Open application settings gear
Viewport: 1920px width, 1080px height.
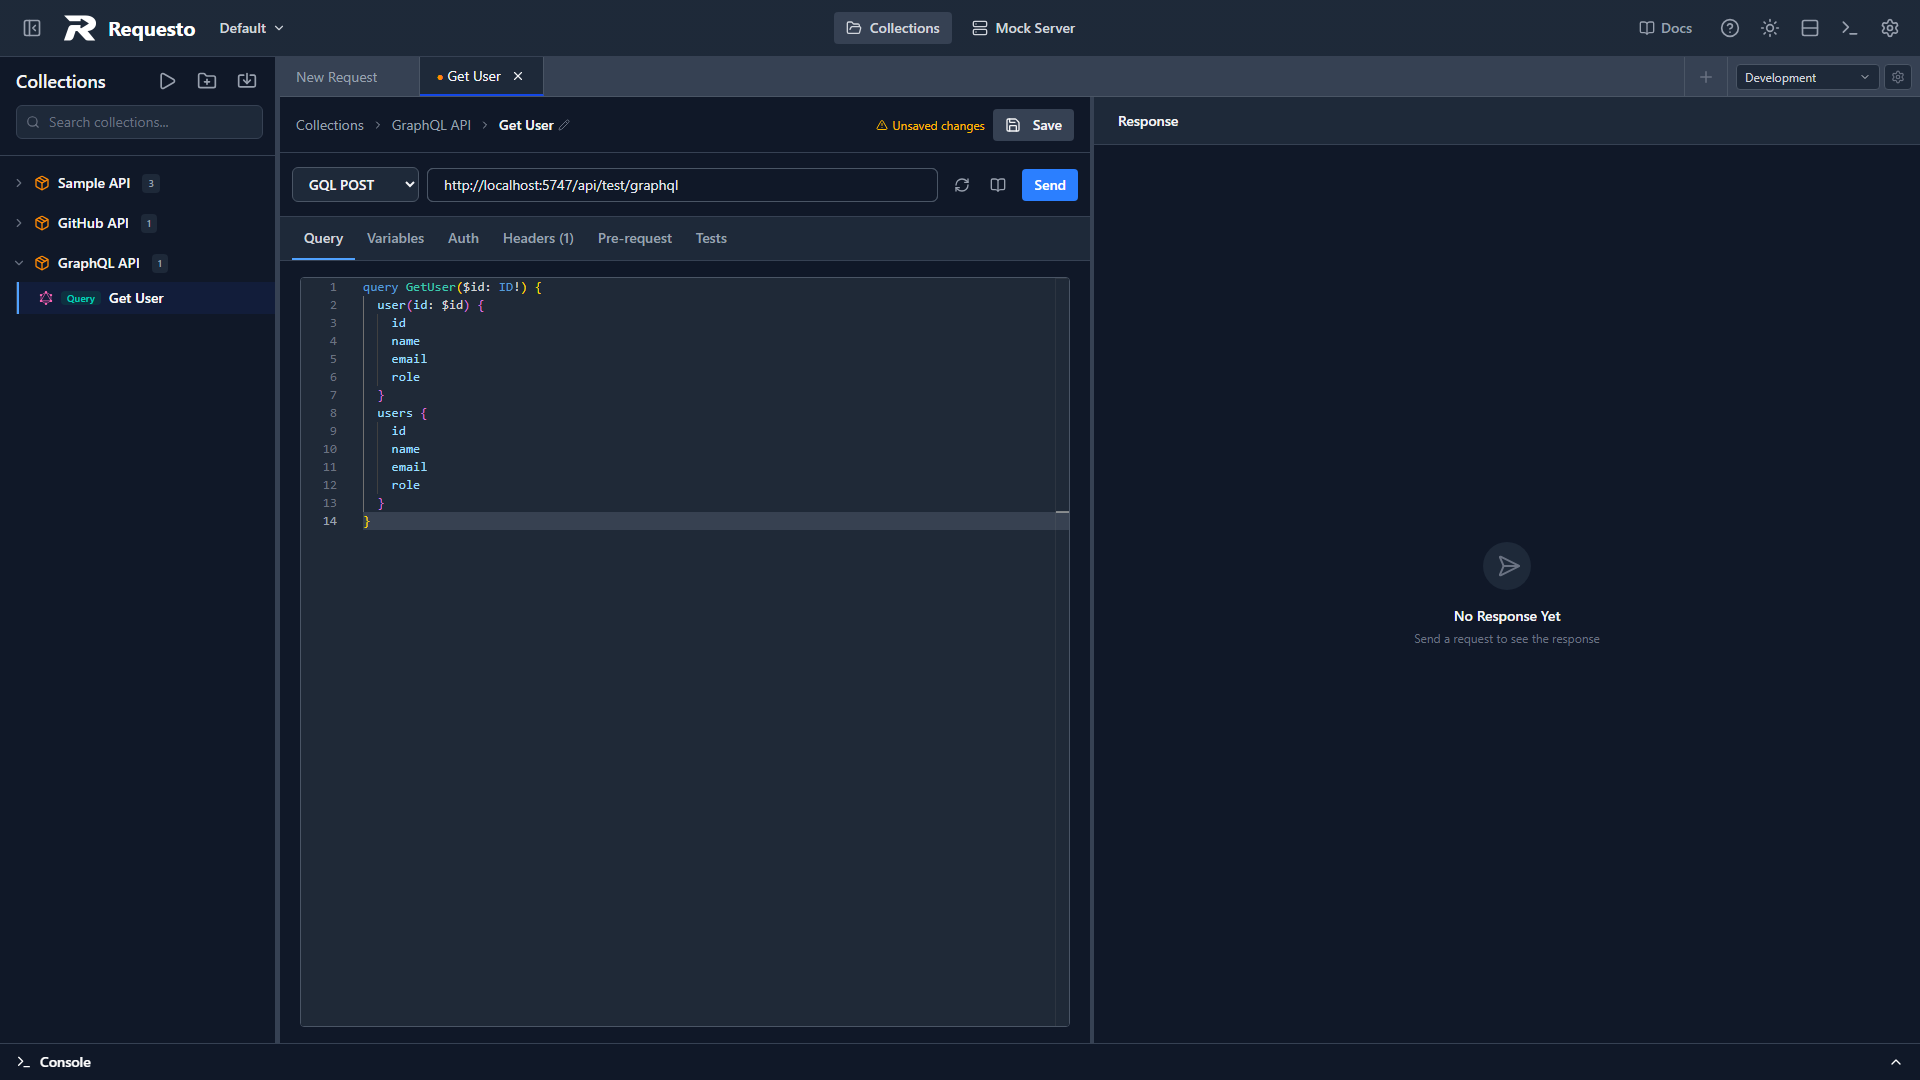point(1890,28)
